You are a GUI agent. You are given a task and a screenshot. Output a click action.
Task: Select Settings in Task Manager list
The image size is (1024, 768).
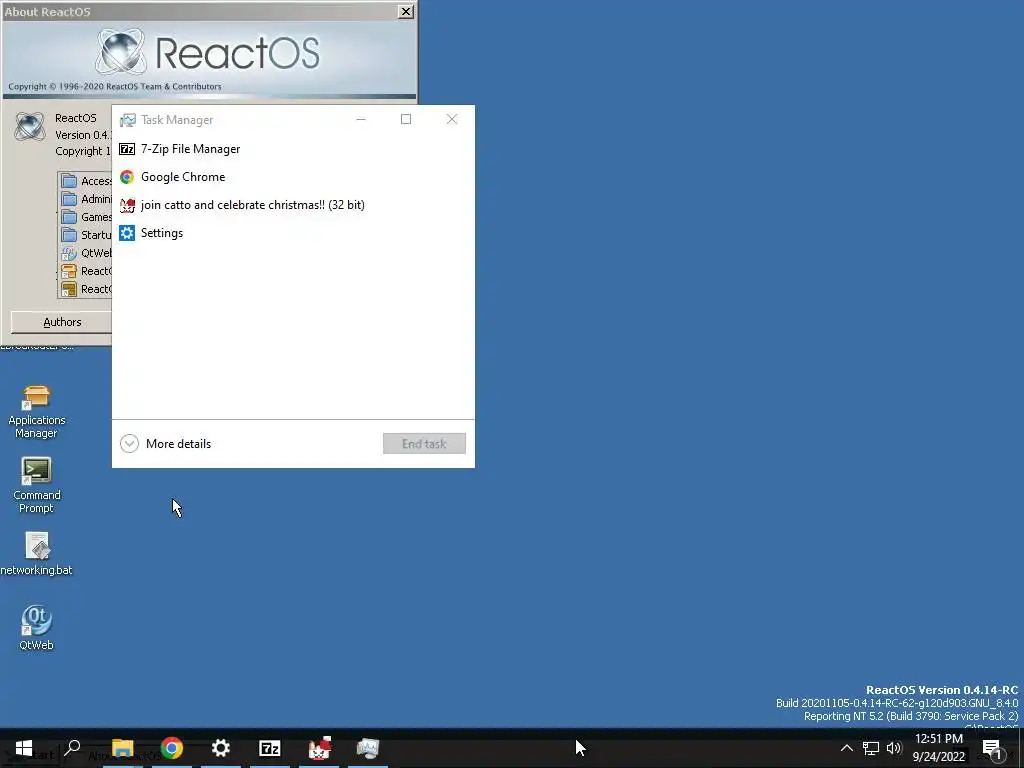(x=293, y=233)
